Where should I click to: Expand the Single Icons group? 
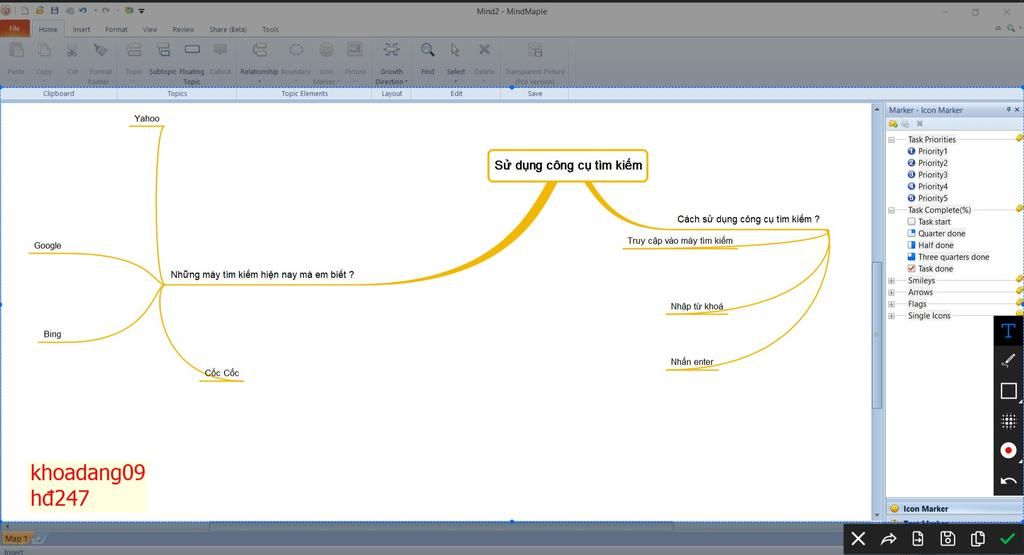(x=891, y=316)
